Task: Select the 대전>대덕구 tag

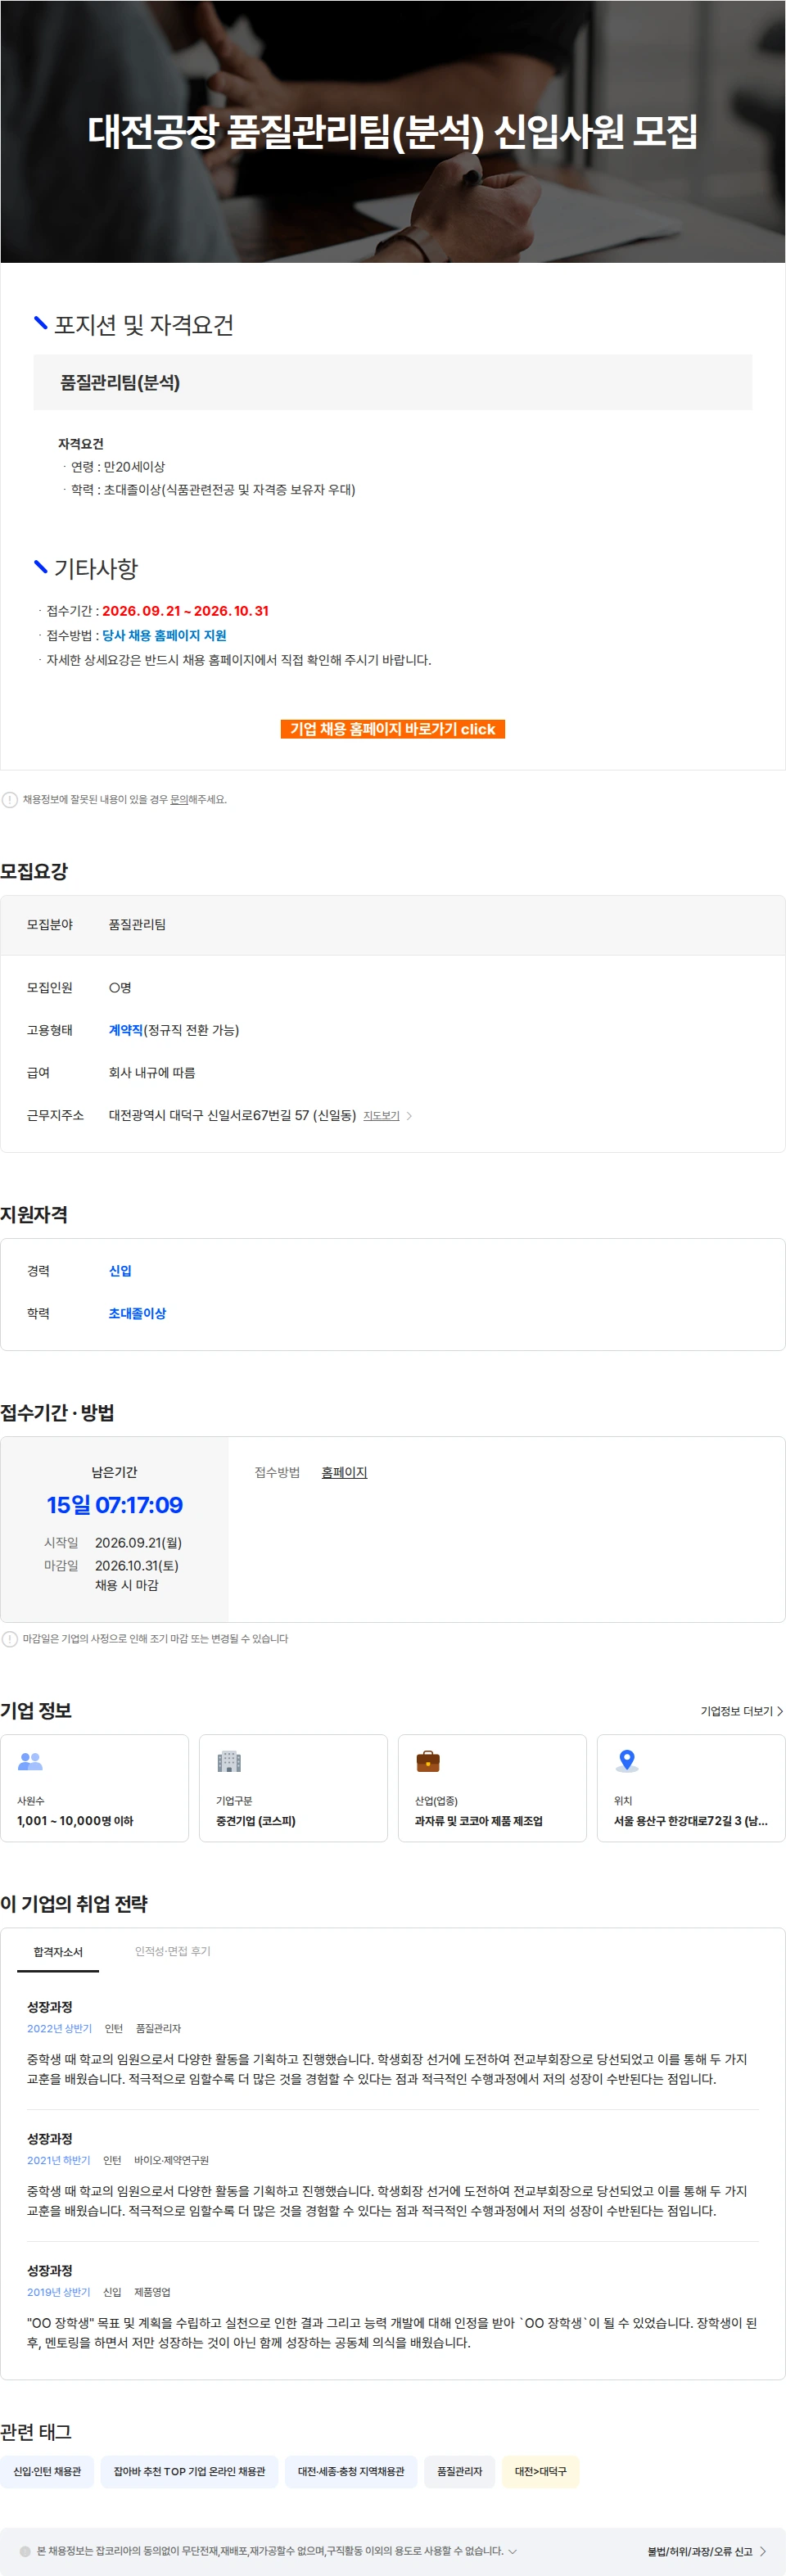Action: pos(540,2472)
